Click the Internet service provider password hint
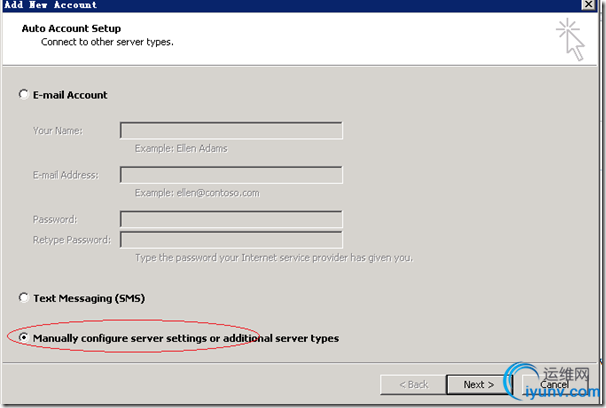Viewport: 606px width, 408px height. tap(274, 257)
